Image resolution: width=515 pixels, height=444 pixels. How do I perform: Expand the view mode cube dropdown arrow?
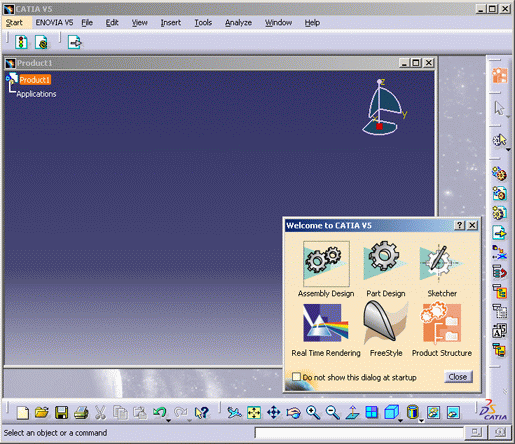point(400,420)
